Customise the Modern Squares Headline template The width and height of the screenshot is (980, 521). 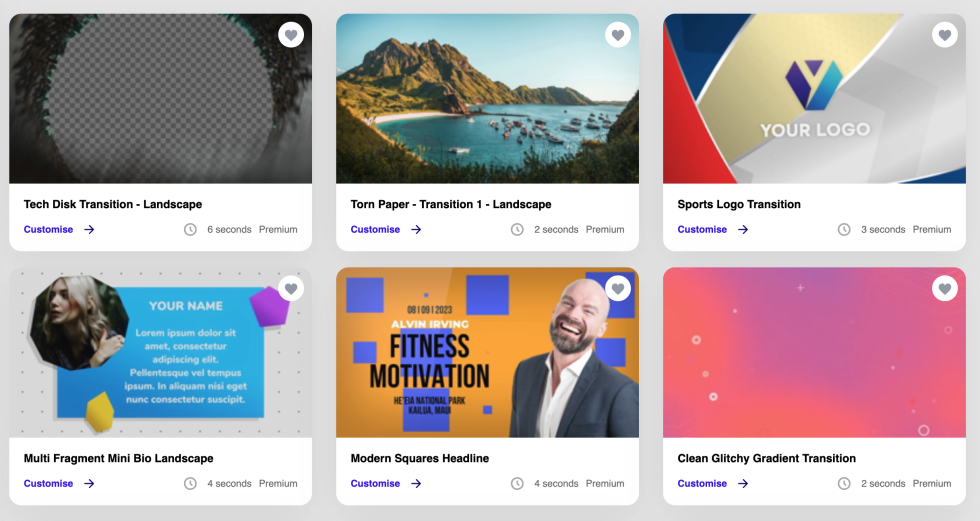coord(375,484)
